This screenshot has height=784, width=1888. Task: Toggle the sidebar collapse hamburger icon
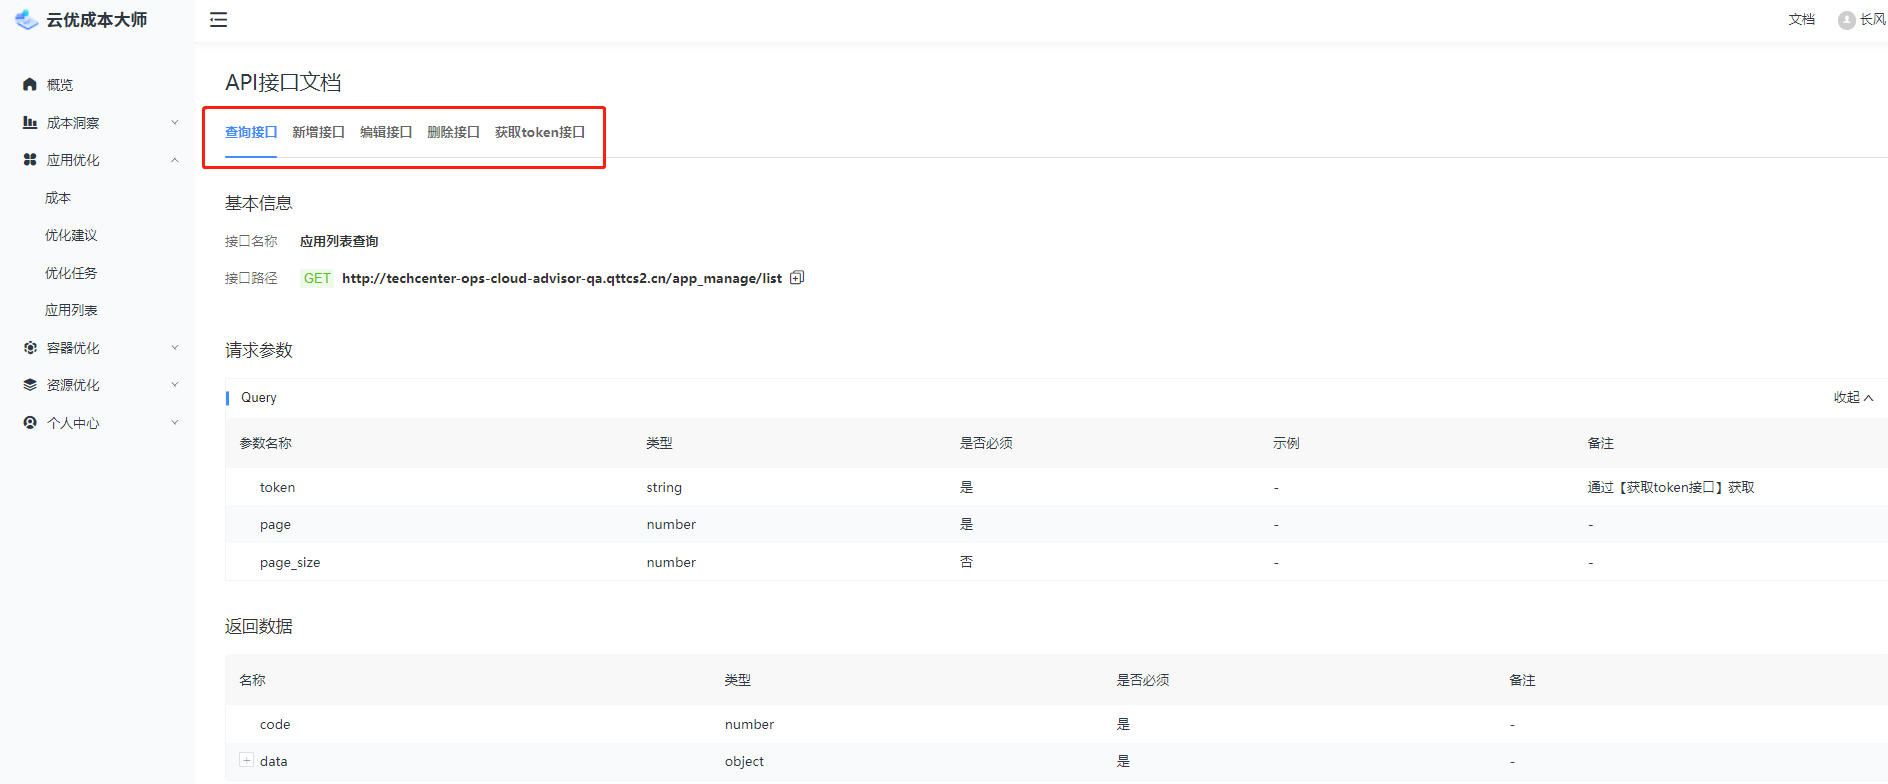(x=218, y=20)
